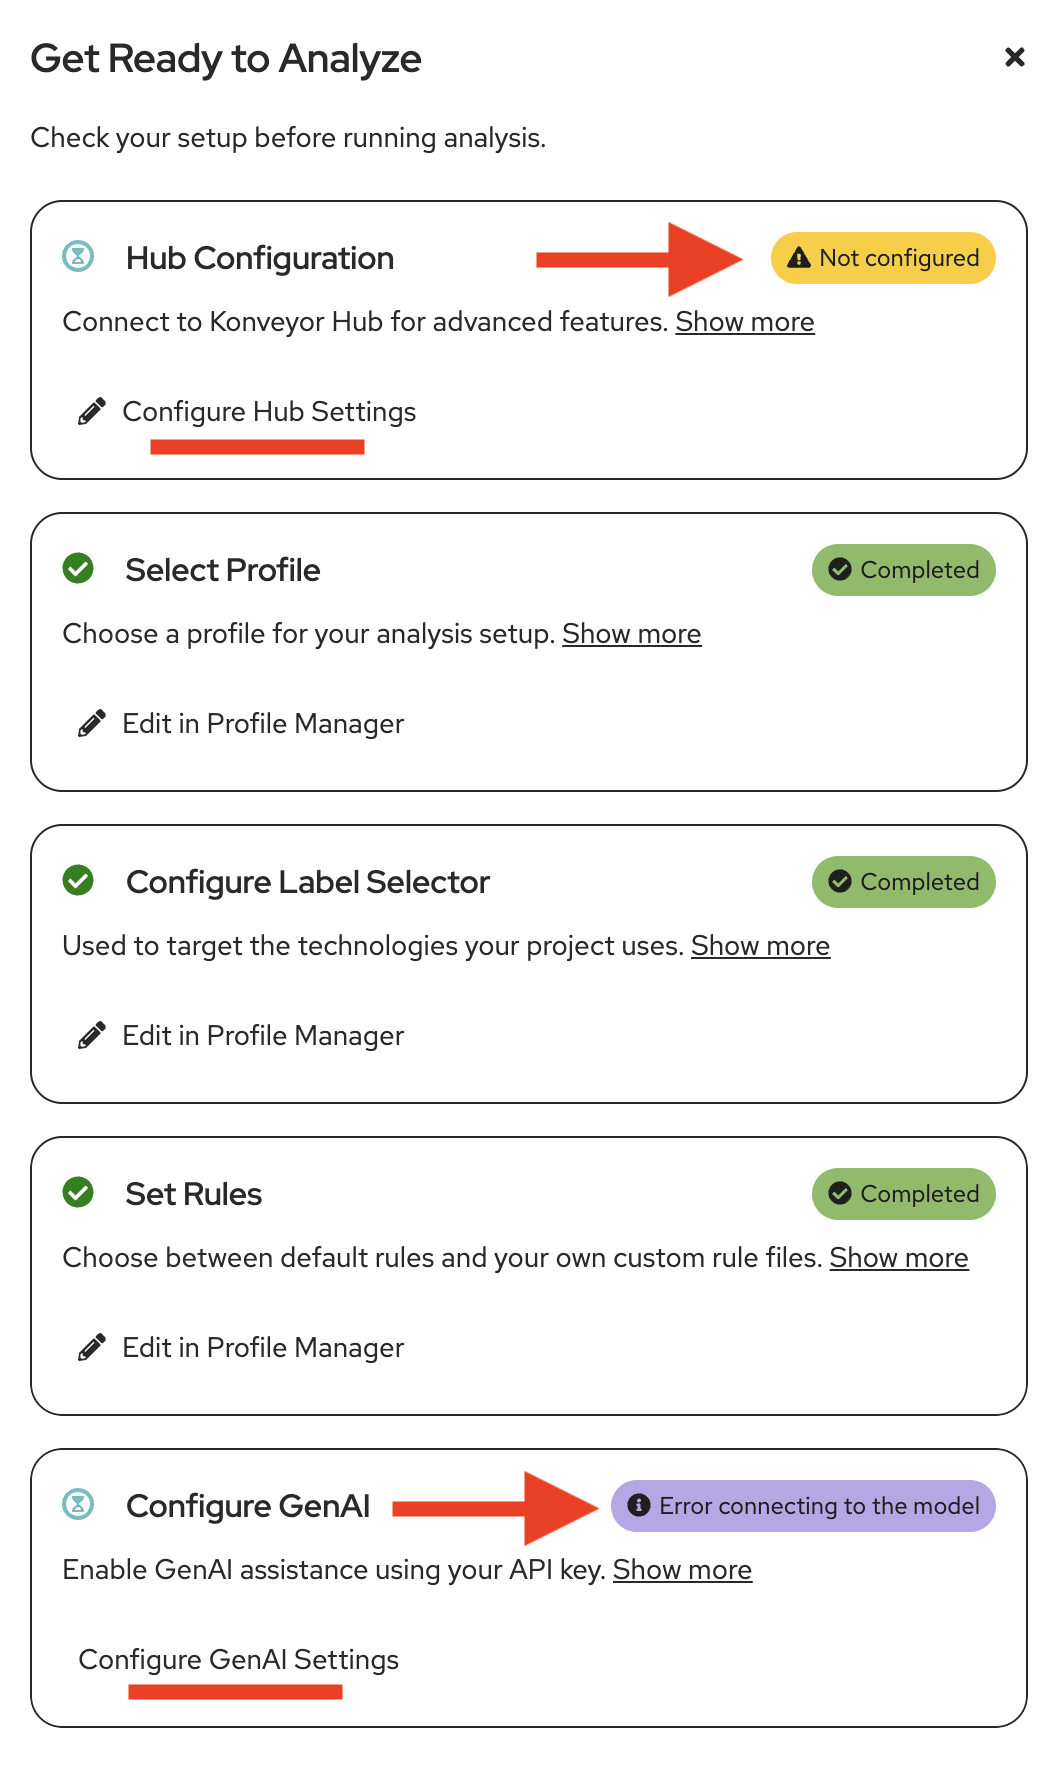Expand Show more under Set Rules
The image size is (1058, 1770).
(x=899, y=1258)
